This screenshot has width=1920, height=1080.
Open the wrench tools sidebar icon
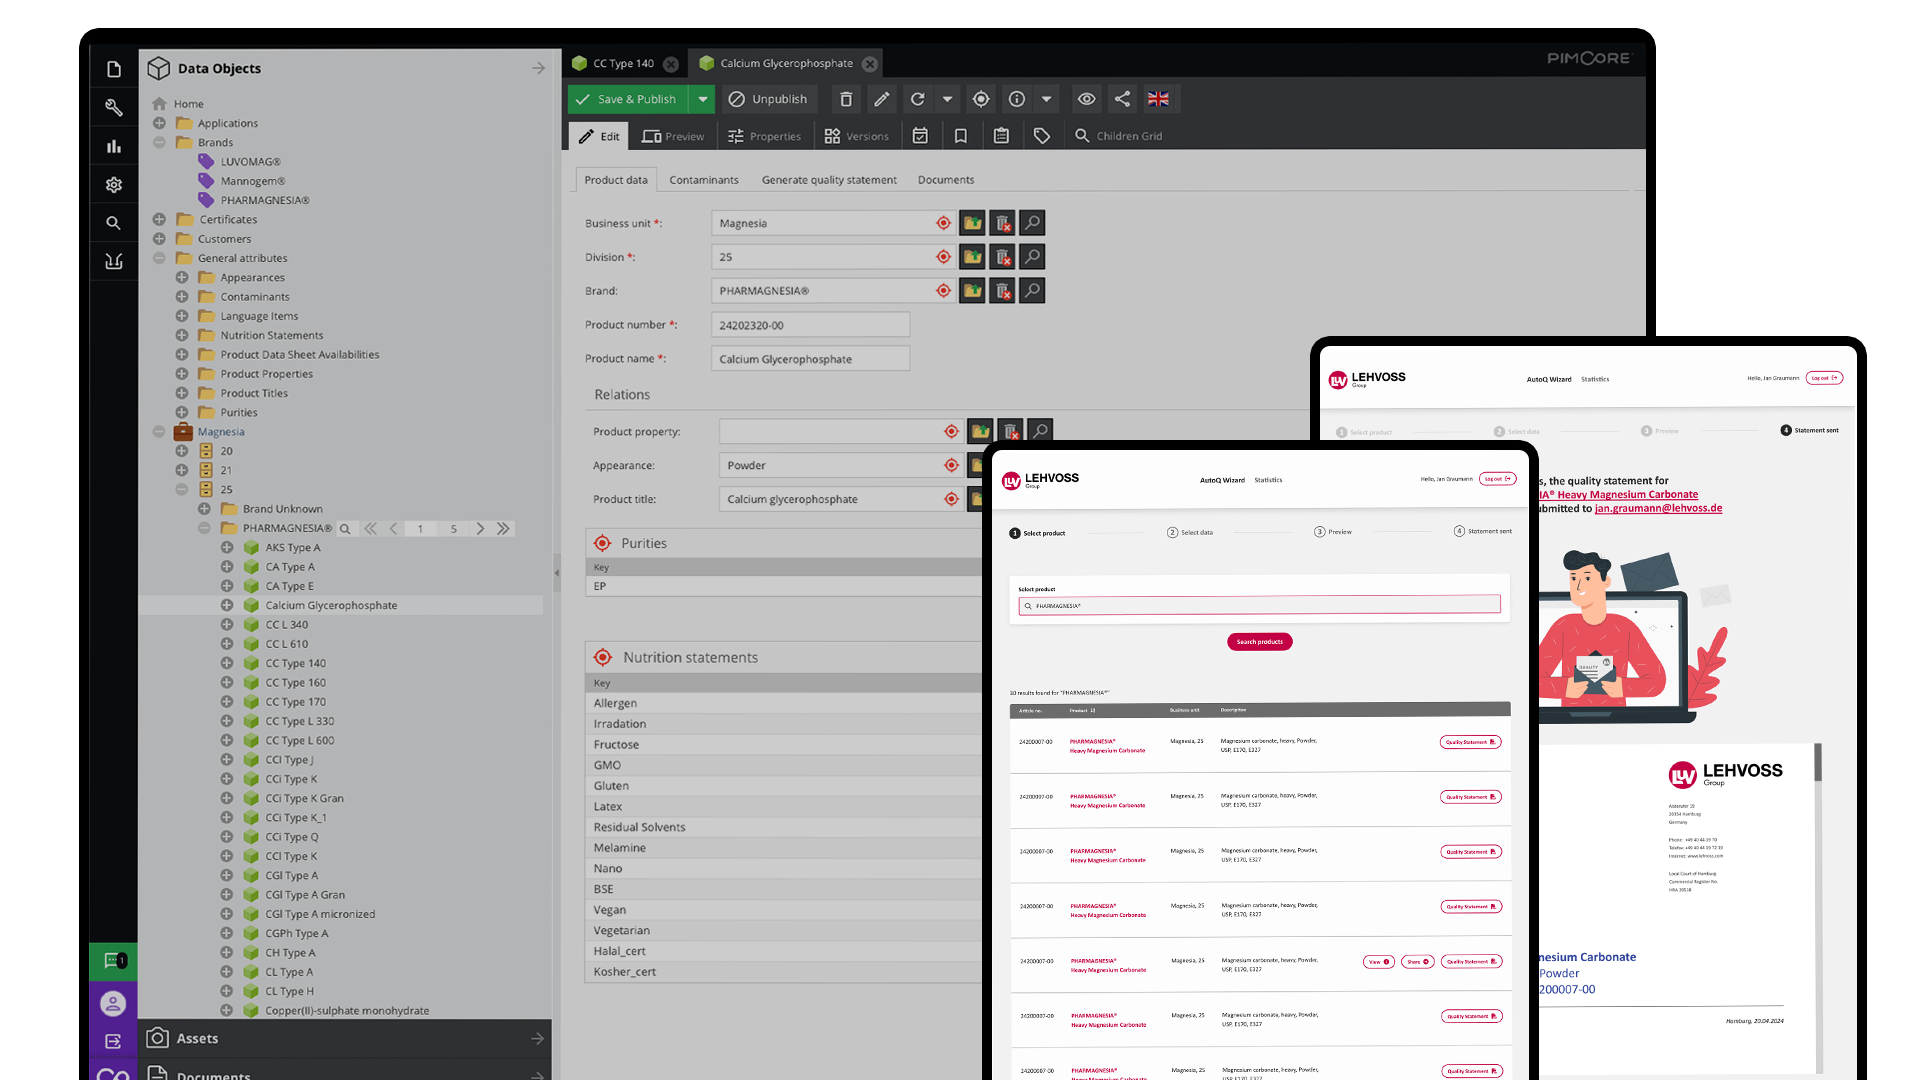pyautogui.click(x=114, y=108)
